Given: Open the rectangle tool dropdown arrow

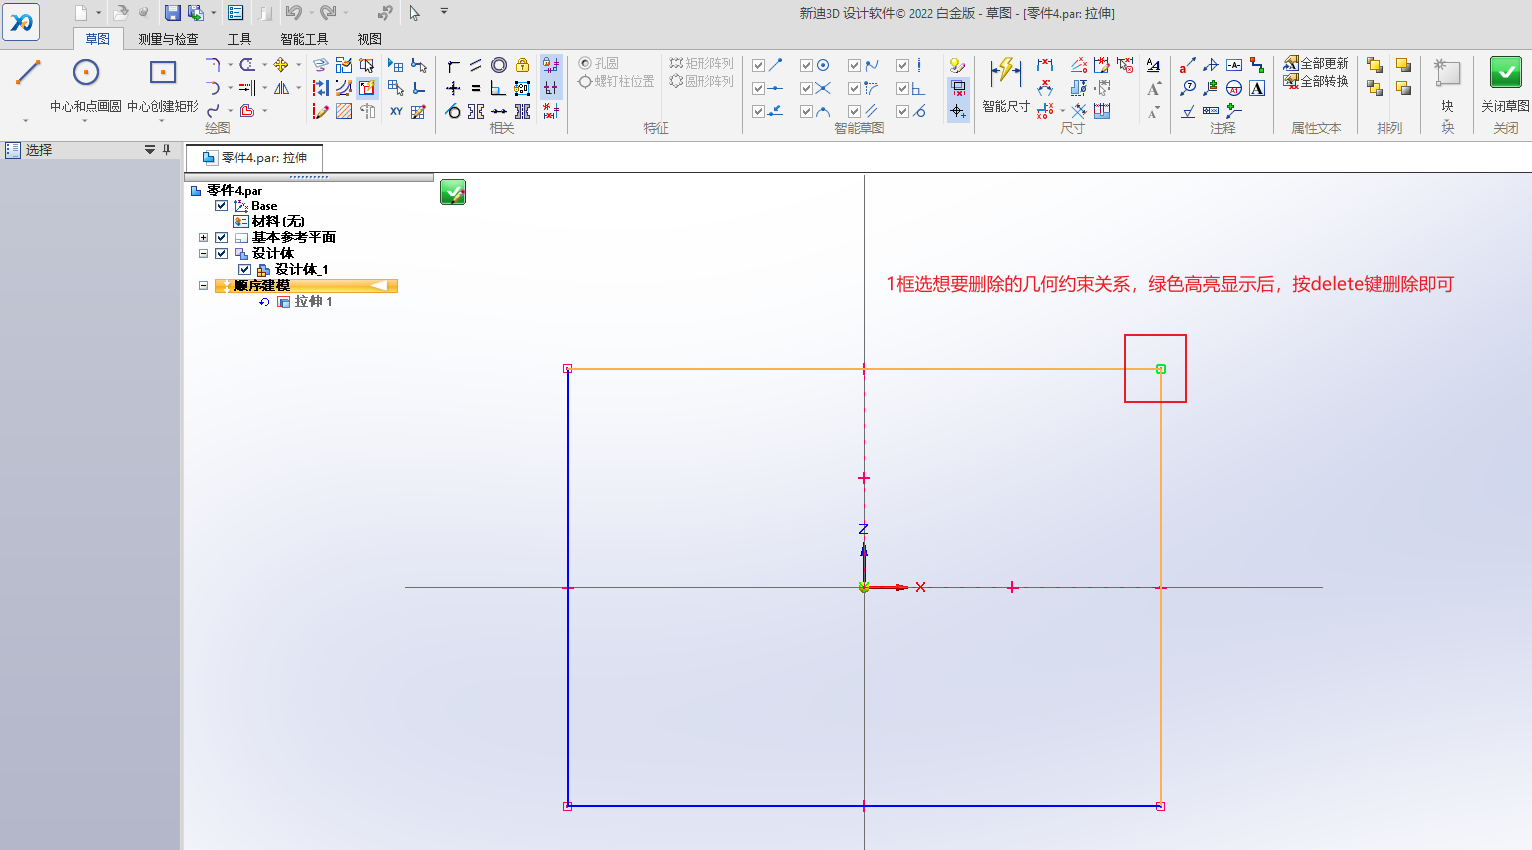Looking at the screenshot, I should [162, 122].
